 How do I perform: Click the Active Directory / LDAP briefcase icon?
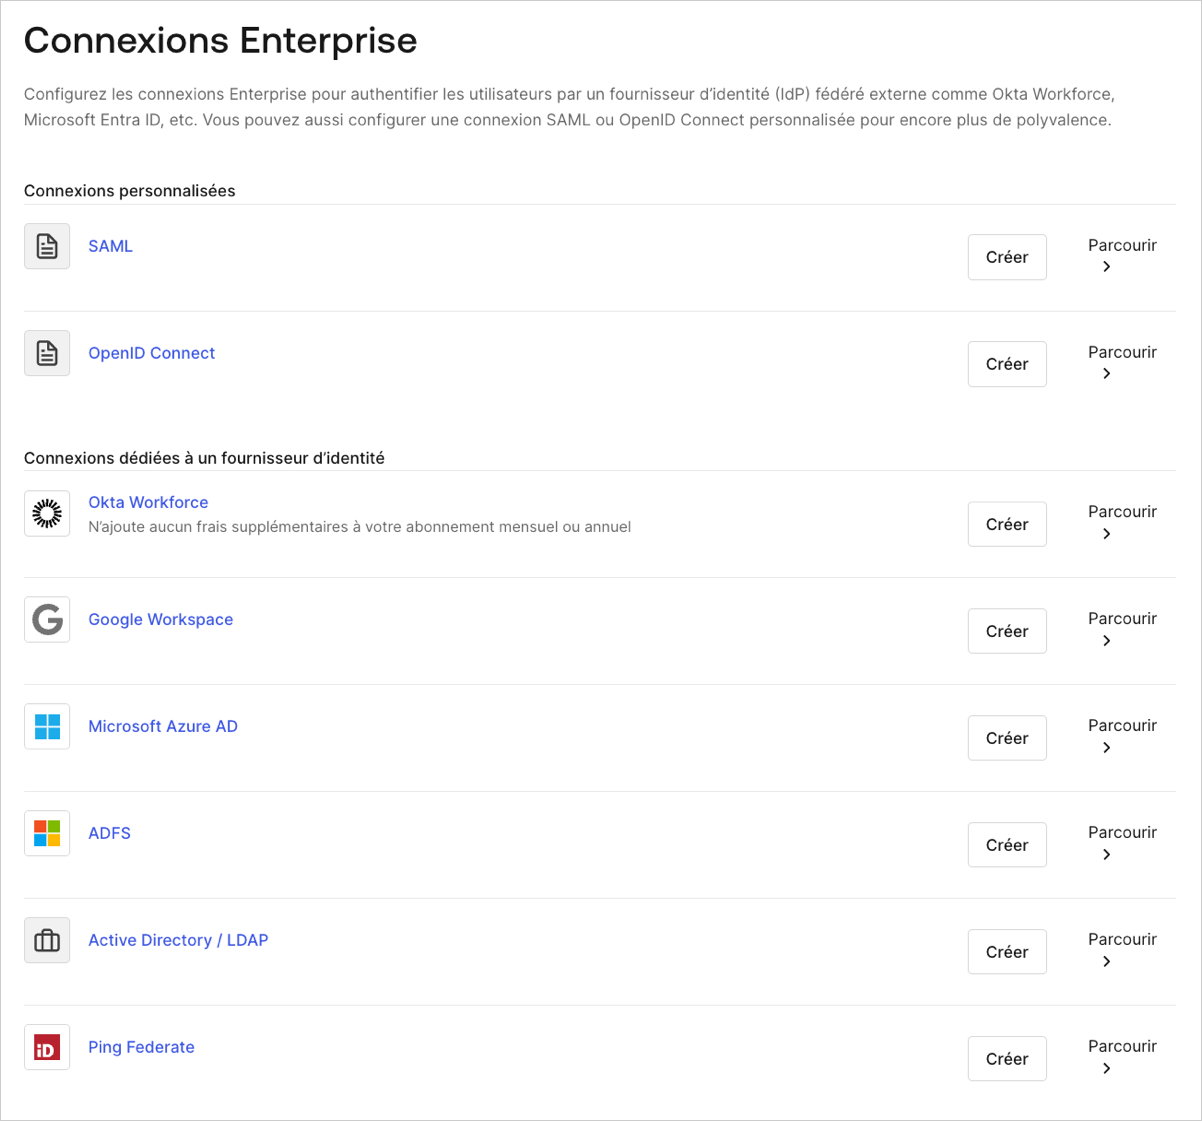(x=47, y=940)
